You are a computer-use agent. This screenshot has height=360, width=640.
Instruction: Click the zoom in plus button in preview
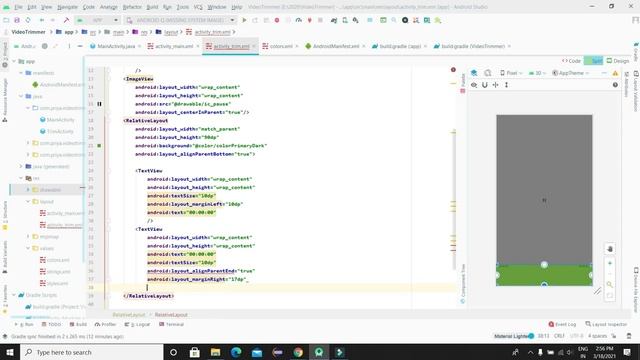(x=610, y=263)
